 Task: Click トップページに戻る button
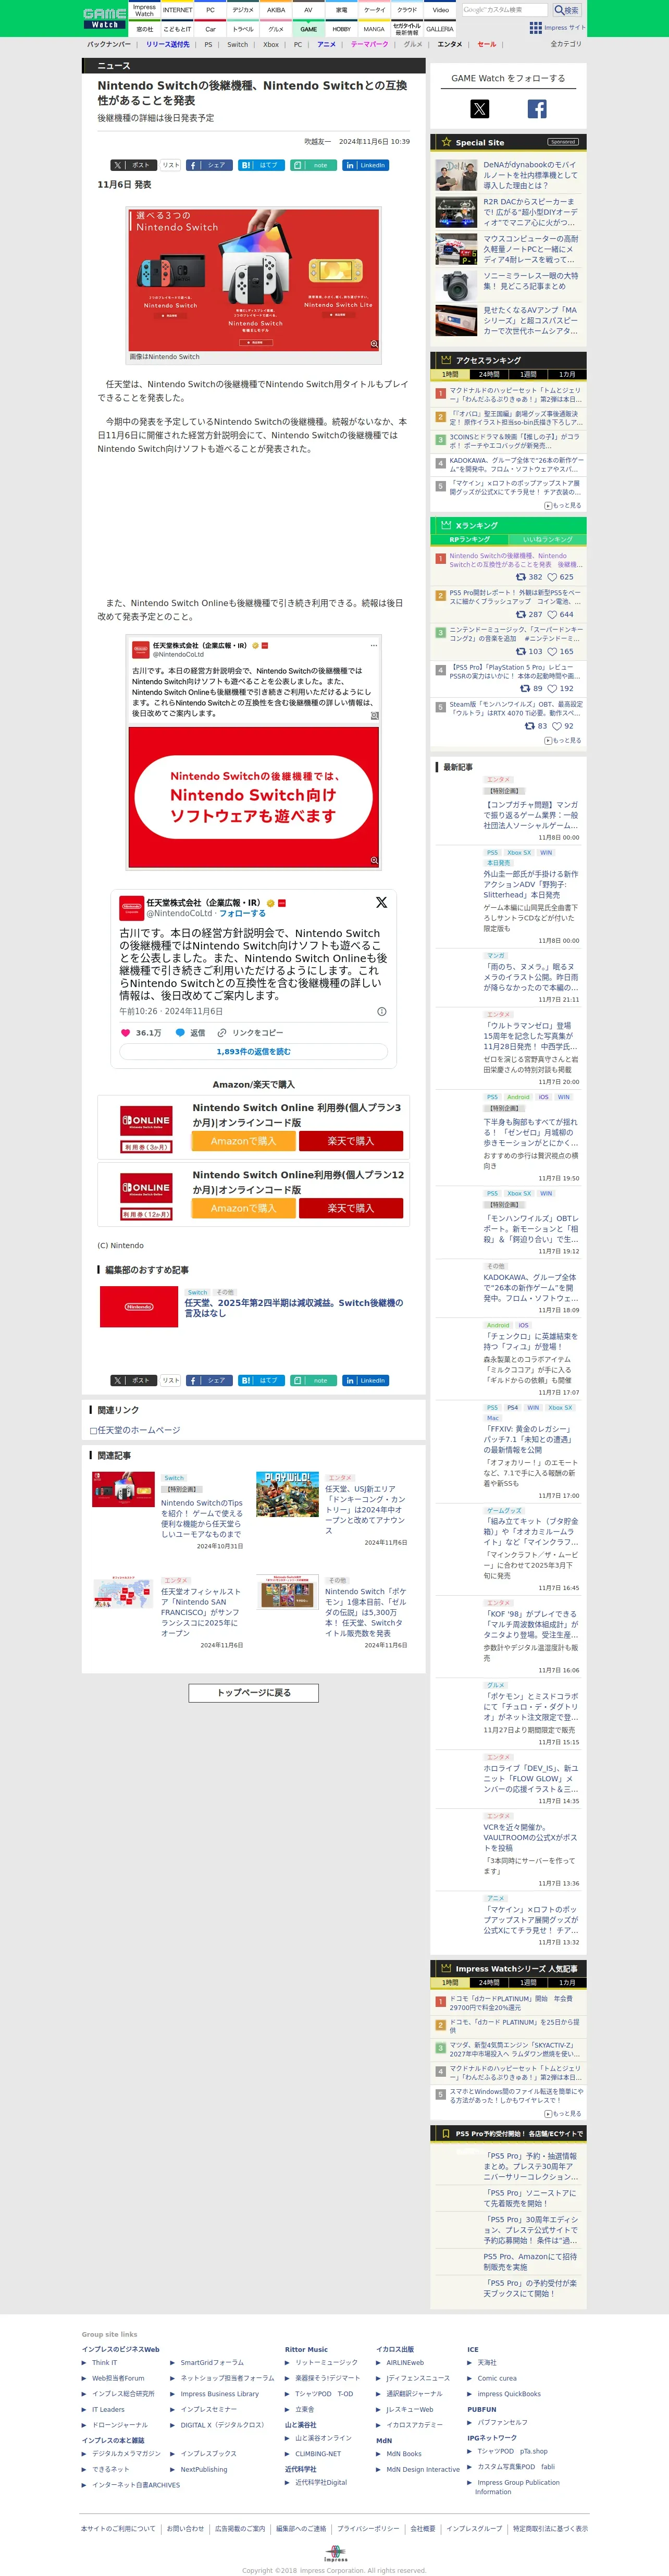(254, 1693)
